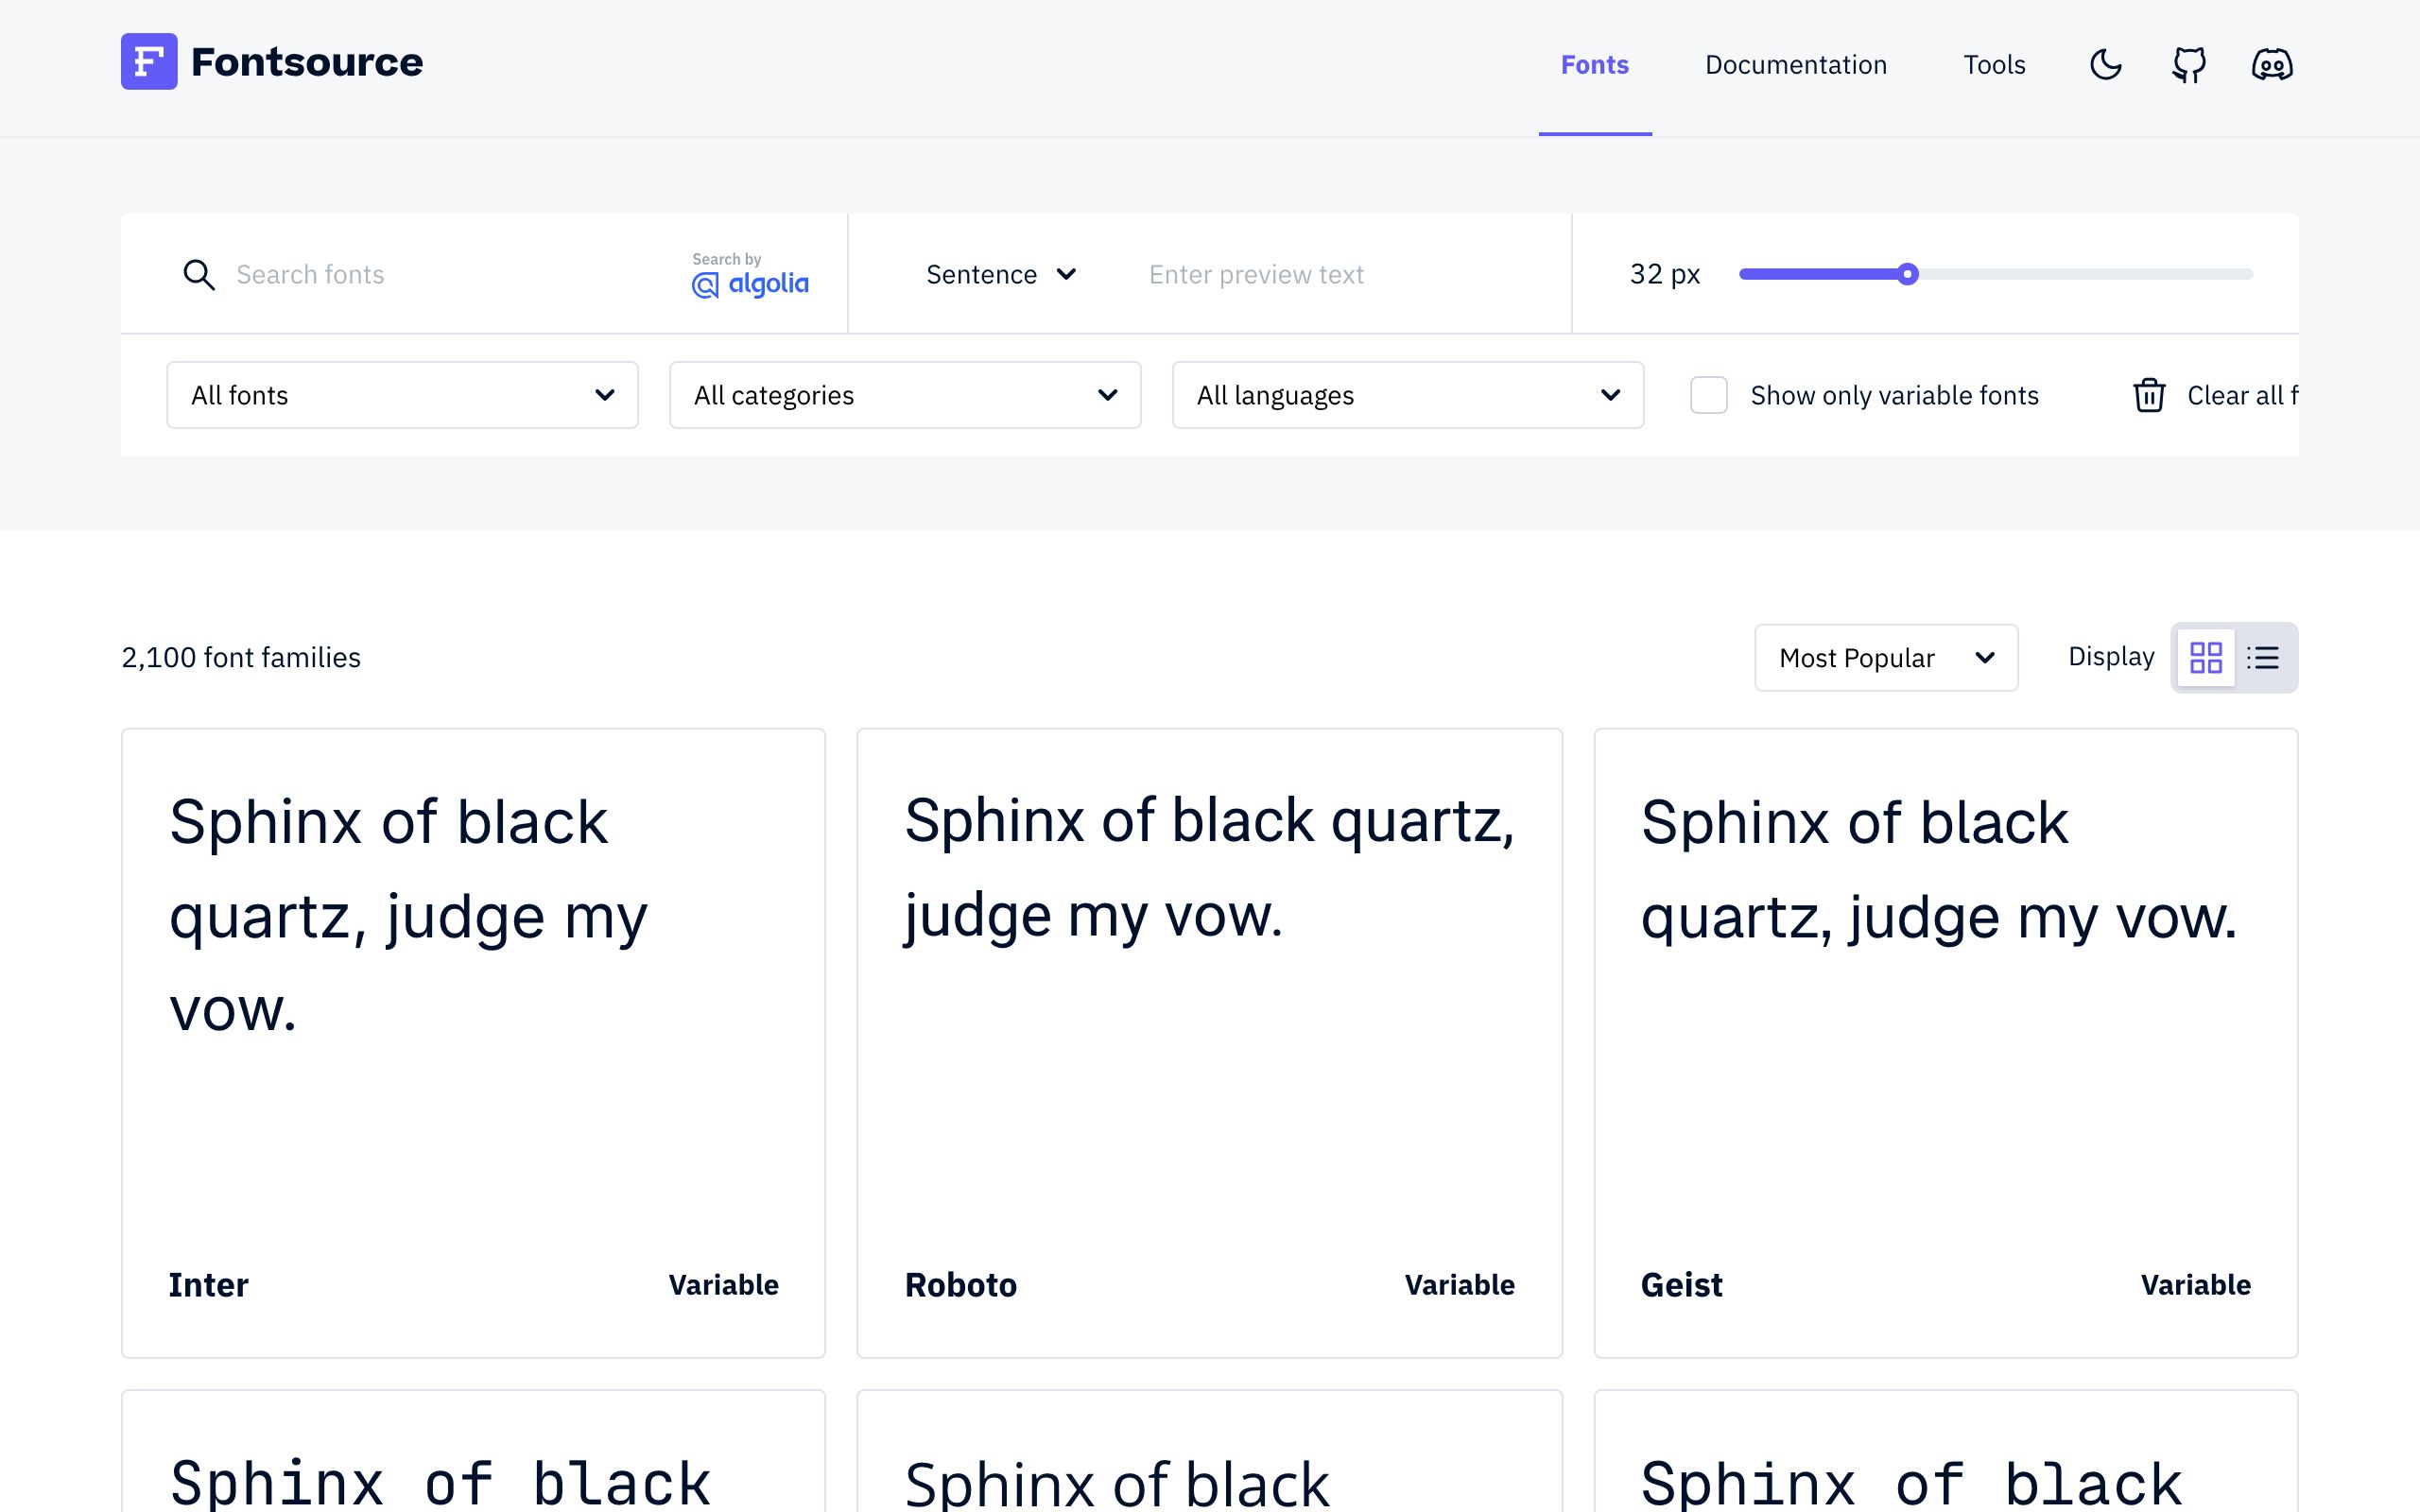The image size is (2420, 1512).
Task: Enable Show only variable fonts checkbox
Action: click(1709, 395)
